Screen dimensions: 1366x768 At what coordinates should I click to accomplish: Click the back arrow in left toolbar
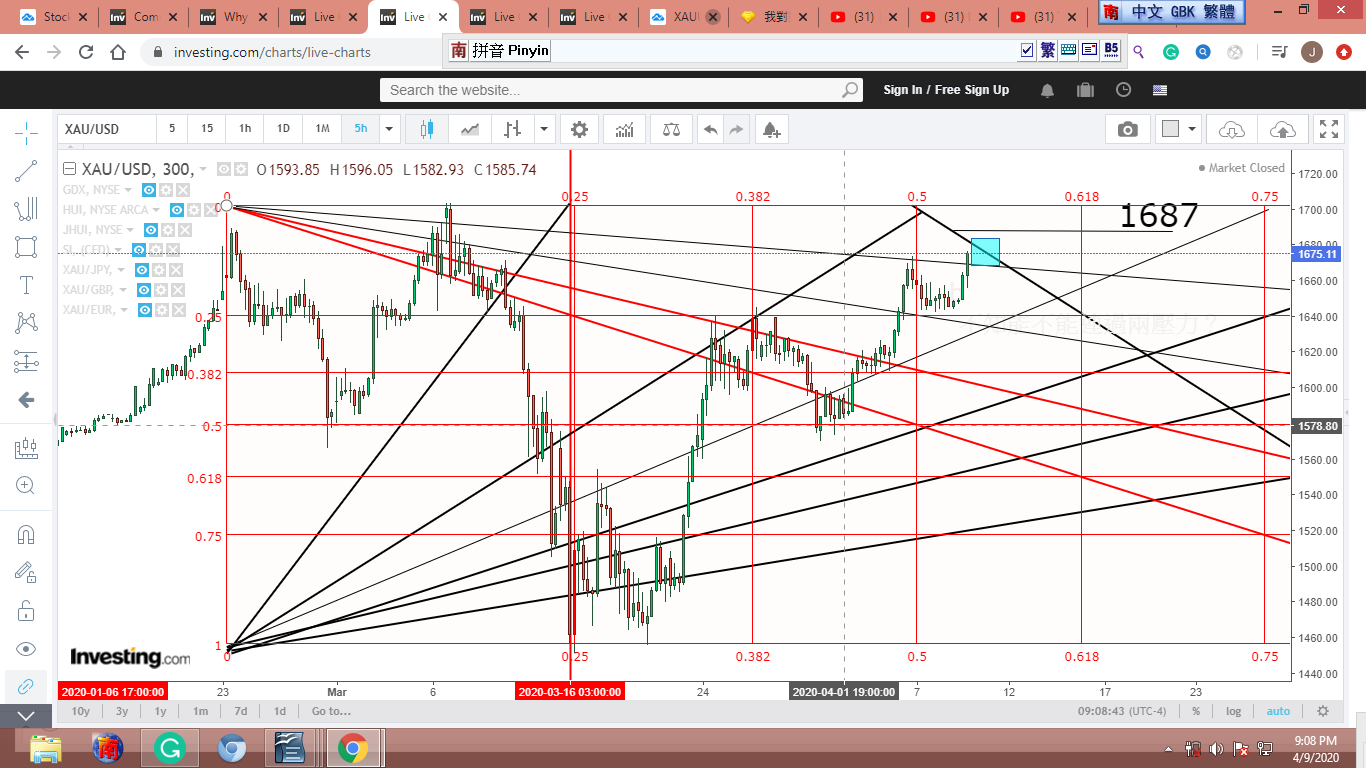point(26,400)
